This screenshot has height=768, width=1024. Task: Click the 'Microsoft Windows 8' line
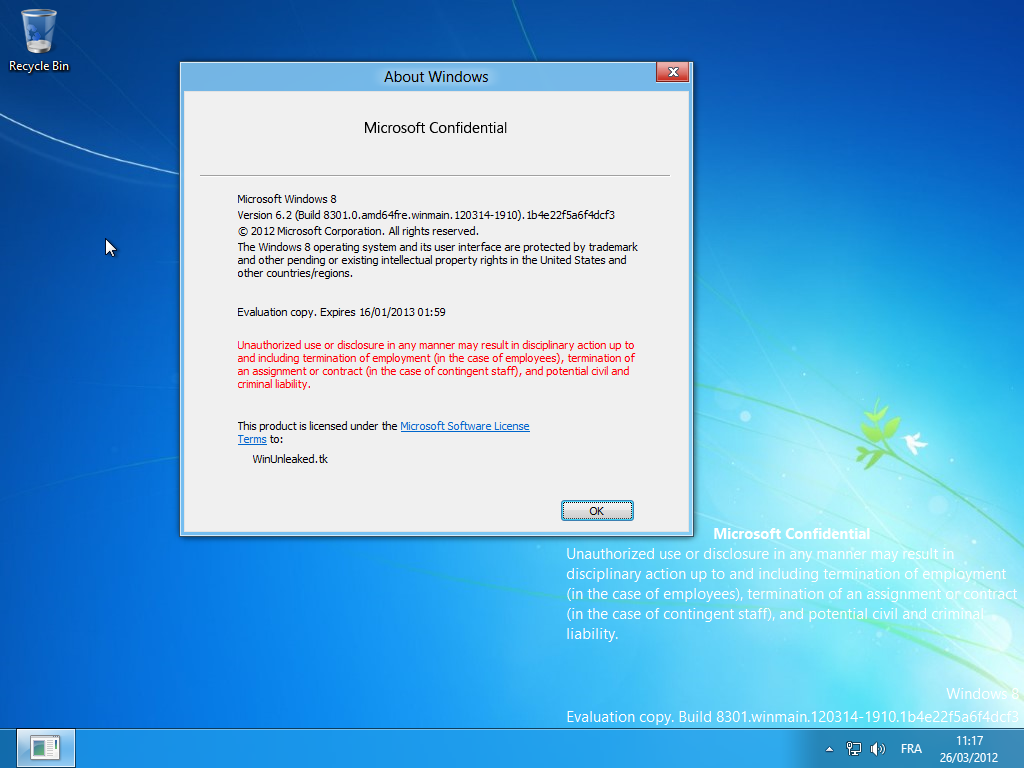pos(287,199)
